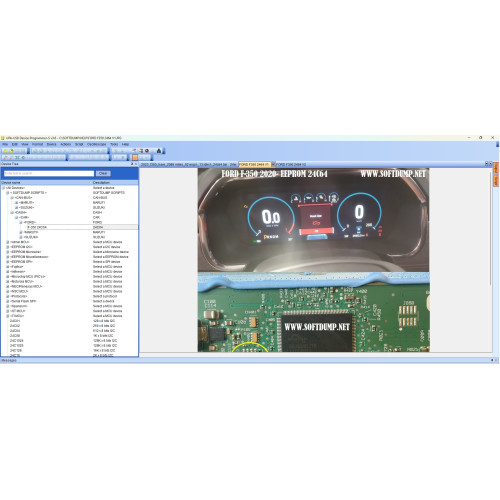
Task: Open the Device menu
Action: (51, 144)
